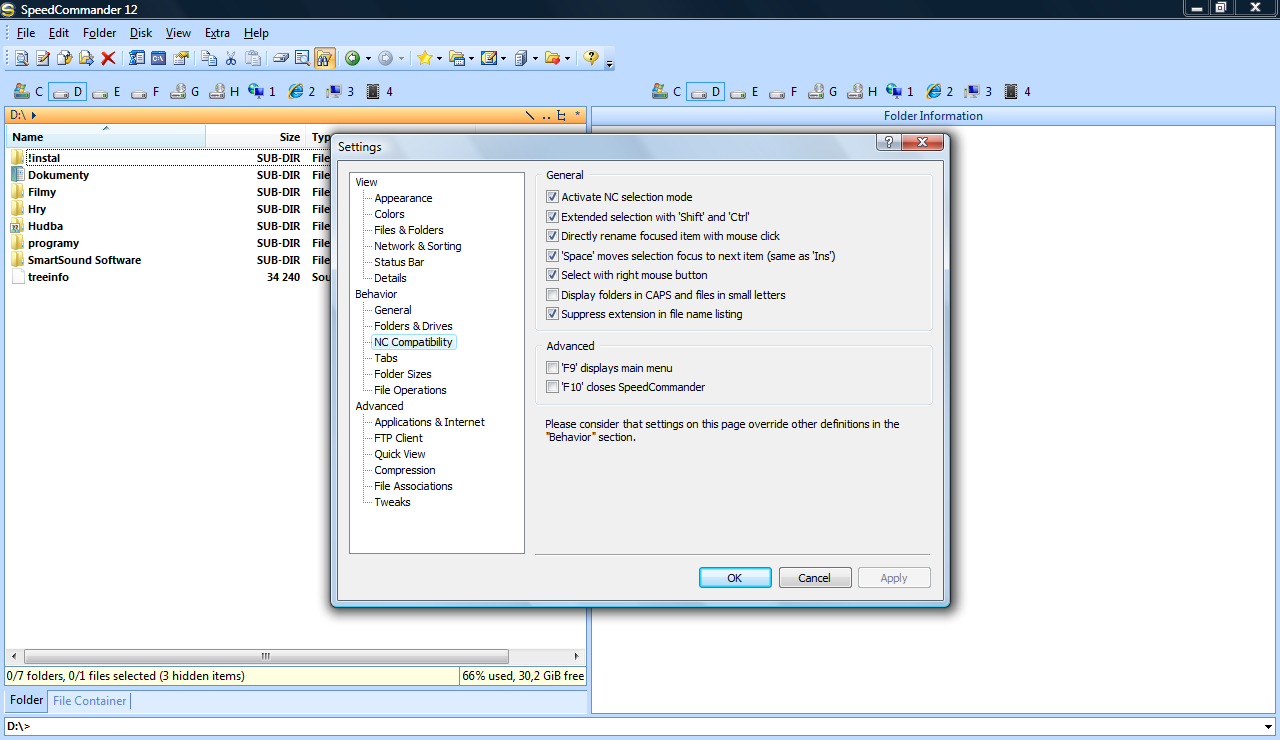
Task: Click the green Back navigation arrow
Action: [x=352, y=59]
